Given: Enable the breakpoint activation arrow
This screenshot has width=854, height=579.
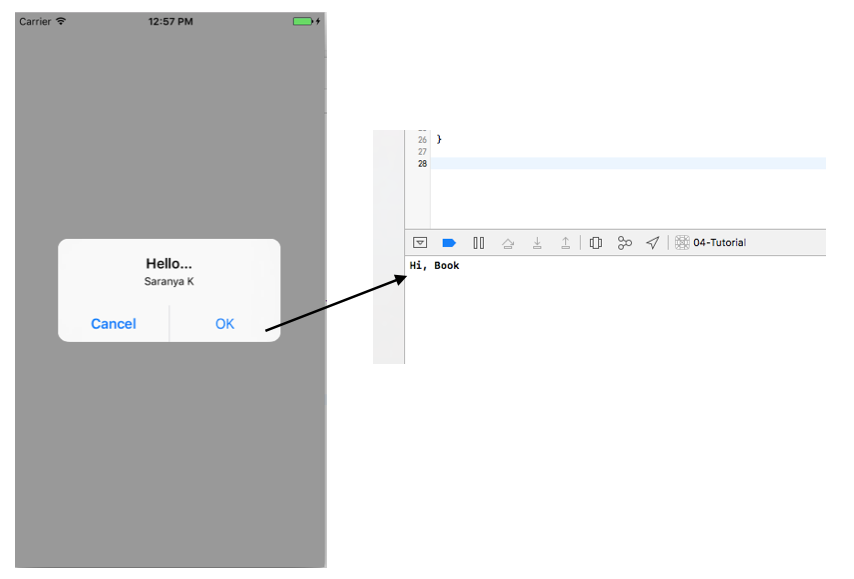Looking at the screenshot, I should pos(450,242).
